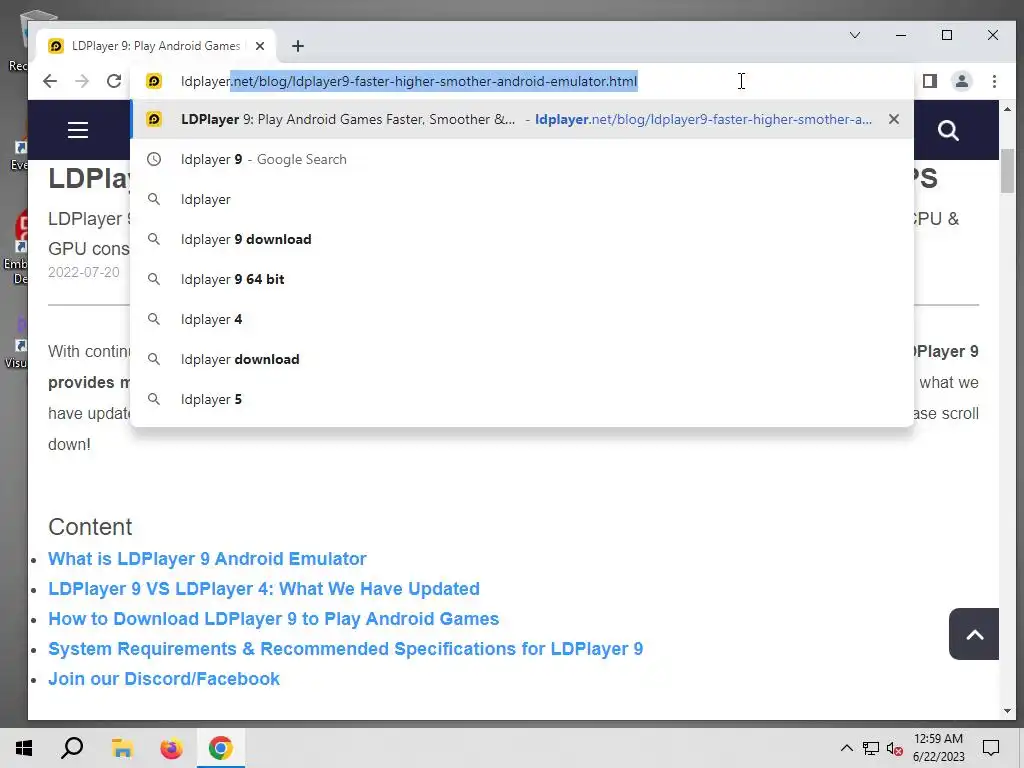This screenshot has height=768, width=1024.
Task: Select the LDPlayer 9 blog URL suggestion
Action: [522, 120]
